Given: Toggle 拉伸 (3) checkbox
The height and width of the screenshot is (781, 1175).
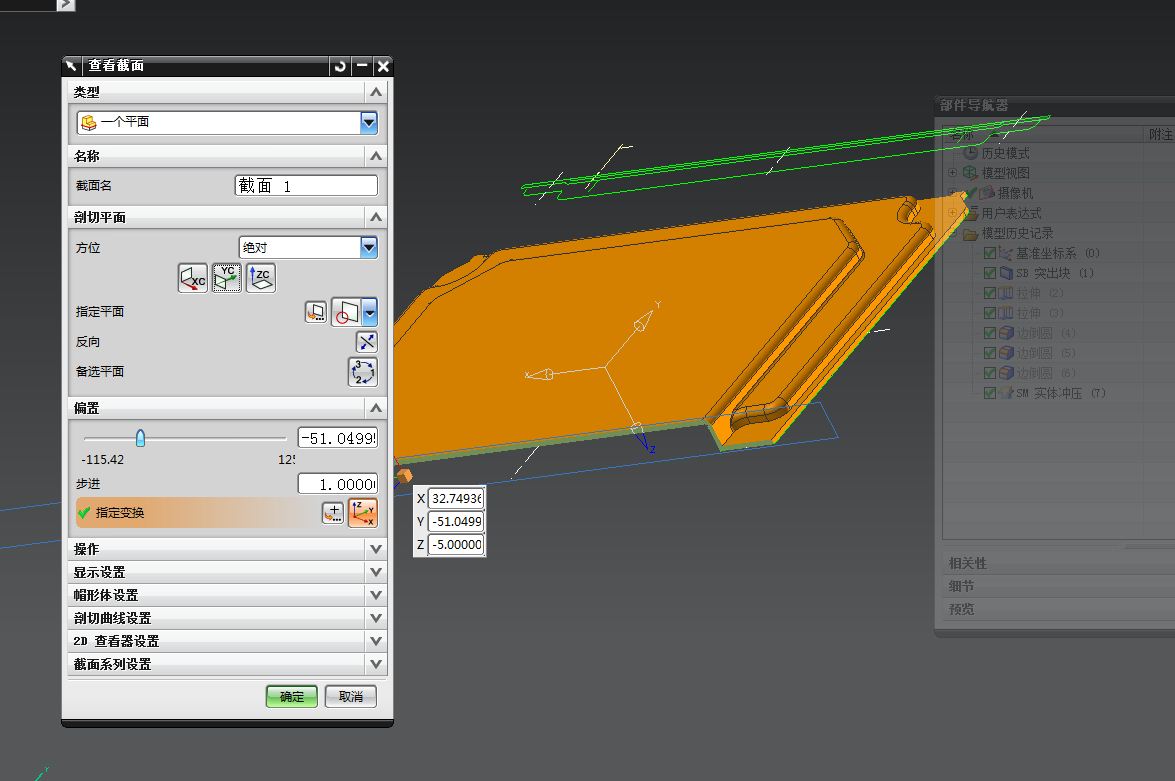Looking at the screenshot, I should 990,313.
